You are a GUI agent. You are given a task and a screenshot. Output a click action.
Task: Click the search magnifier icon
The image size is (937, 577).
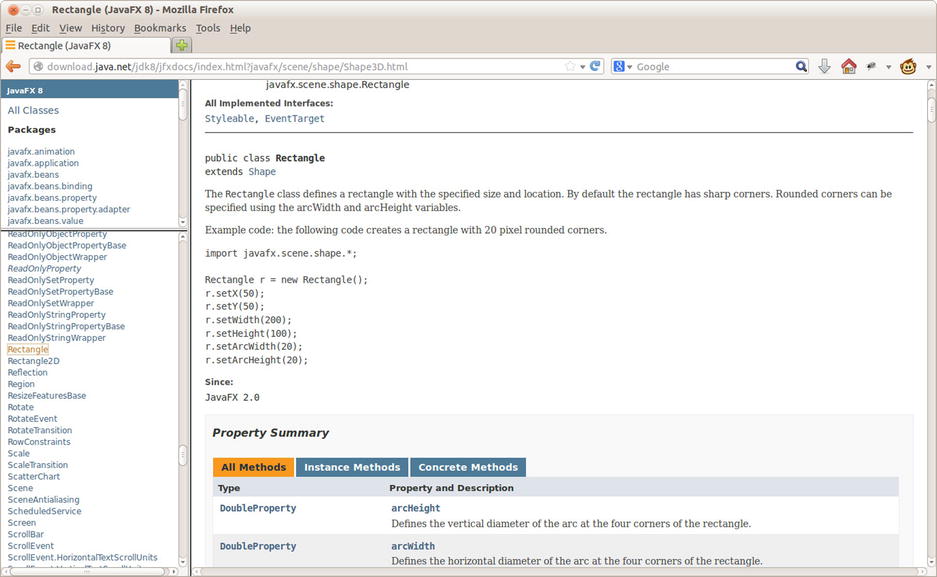pos(801,67)
